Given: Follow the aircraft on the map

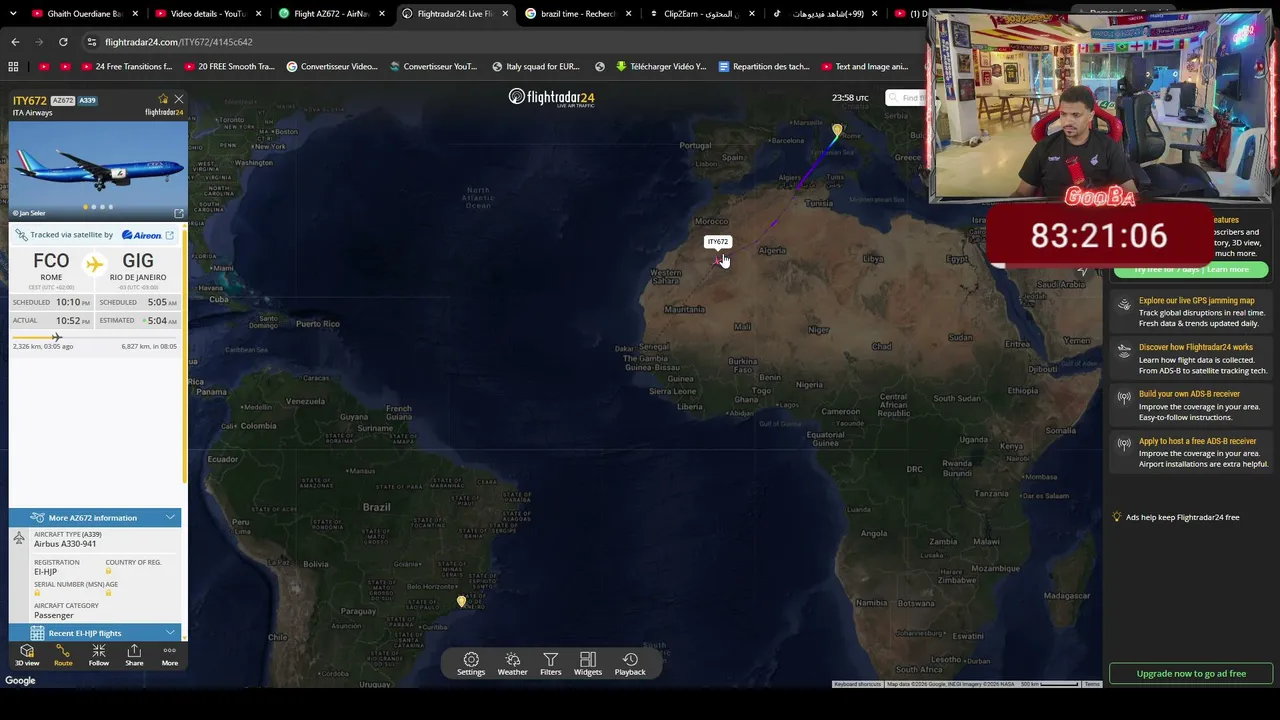Looking at the screenshot, I should (98, 656).
